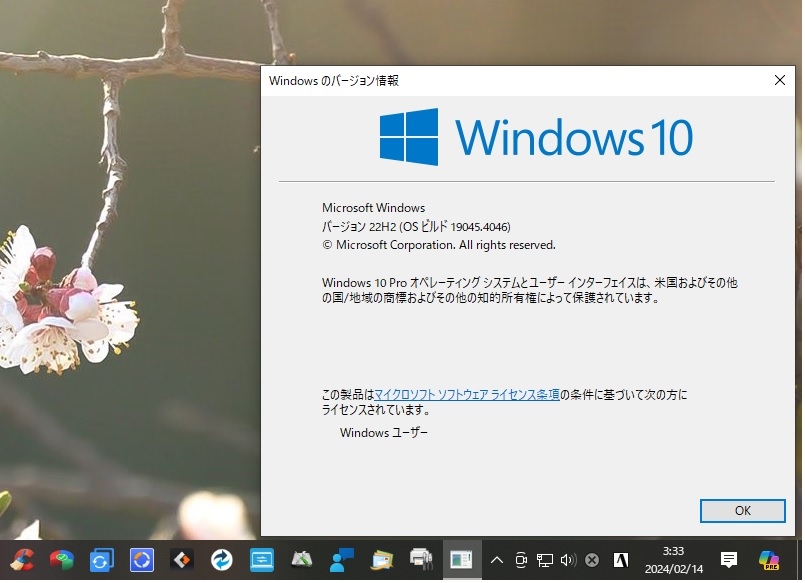
Task: Open the taskbar app with green pen icon
Action: (x=302, y=561)
